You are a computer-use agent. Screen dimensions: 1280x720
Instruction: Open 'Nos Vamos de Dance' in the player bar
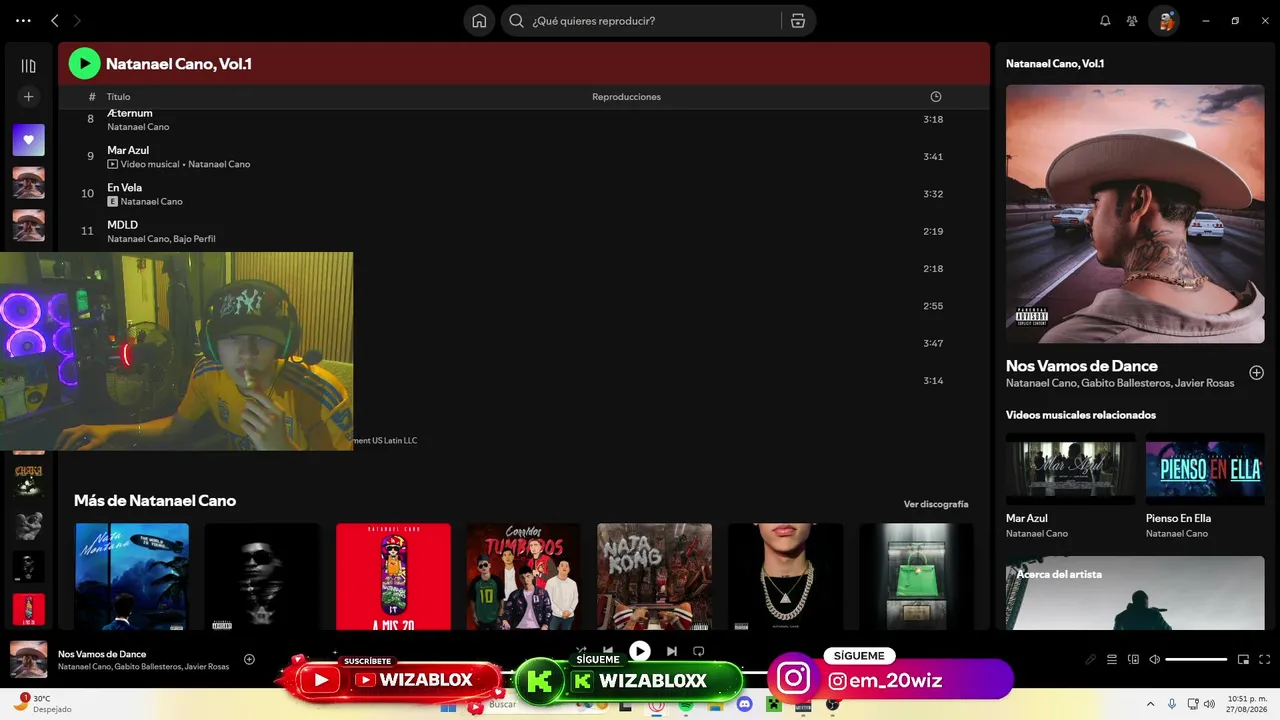click(x=102, y=654)
